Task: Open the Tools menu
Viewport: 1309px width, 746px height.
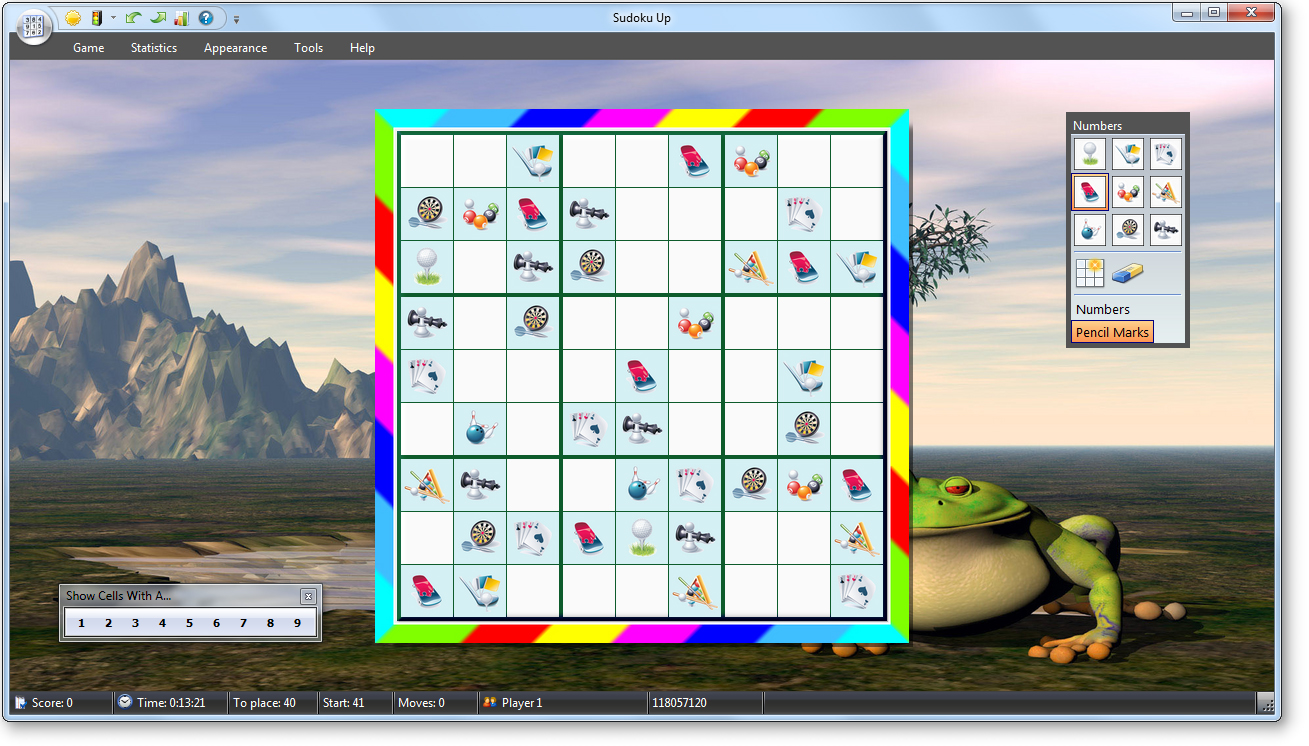Action: tap(308, 47)
